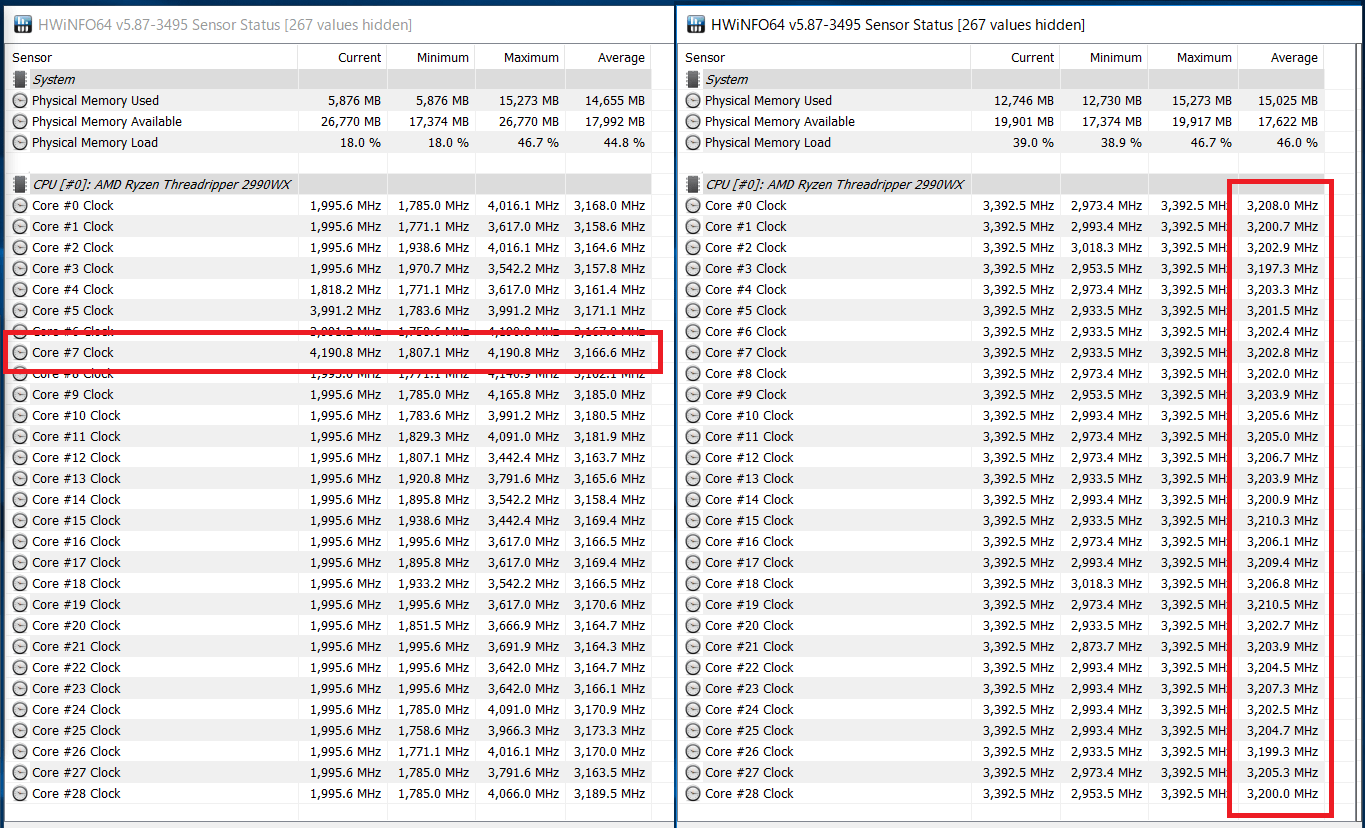
Task: Select CPU [#0] AMD Ryzen Threadripper row, left window
Action: (x=329, y=184)
